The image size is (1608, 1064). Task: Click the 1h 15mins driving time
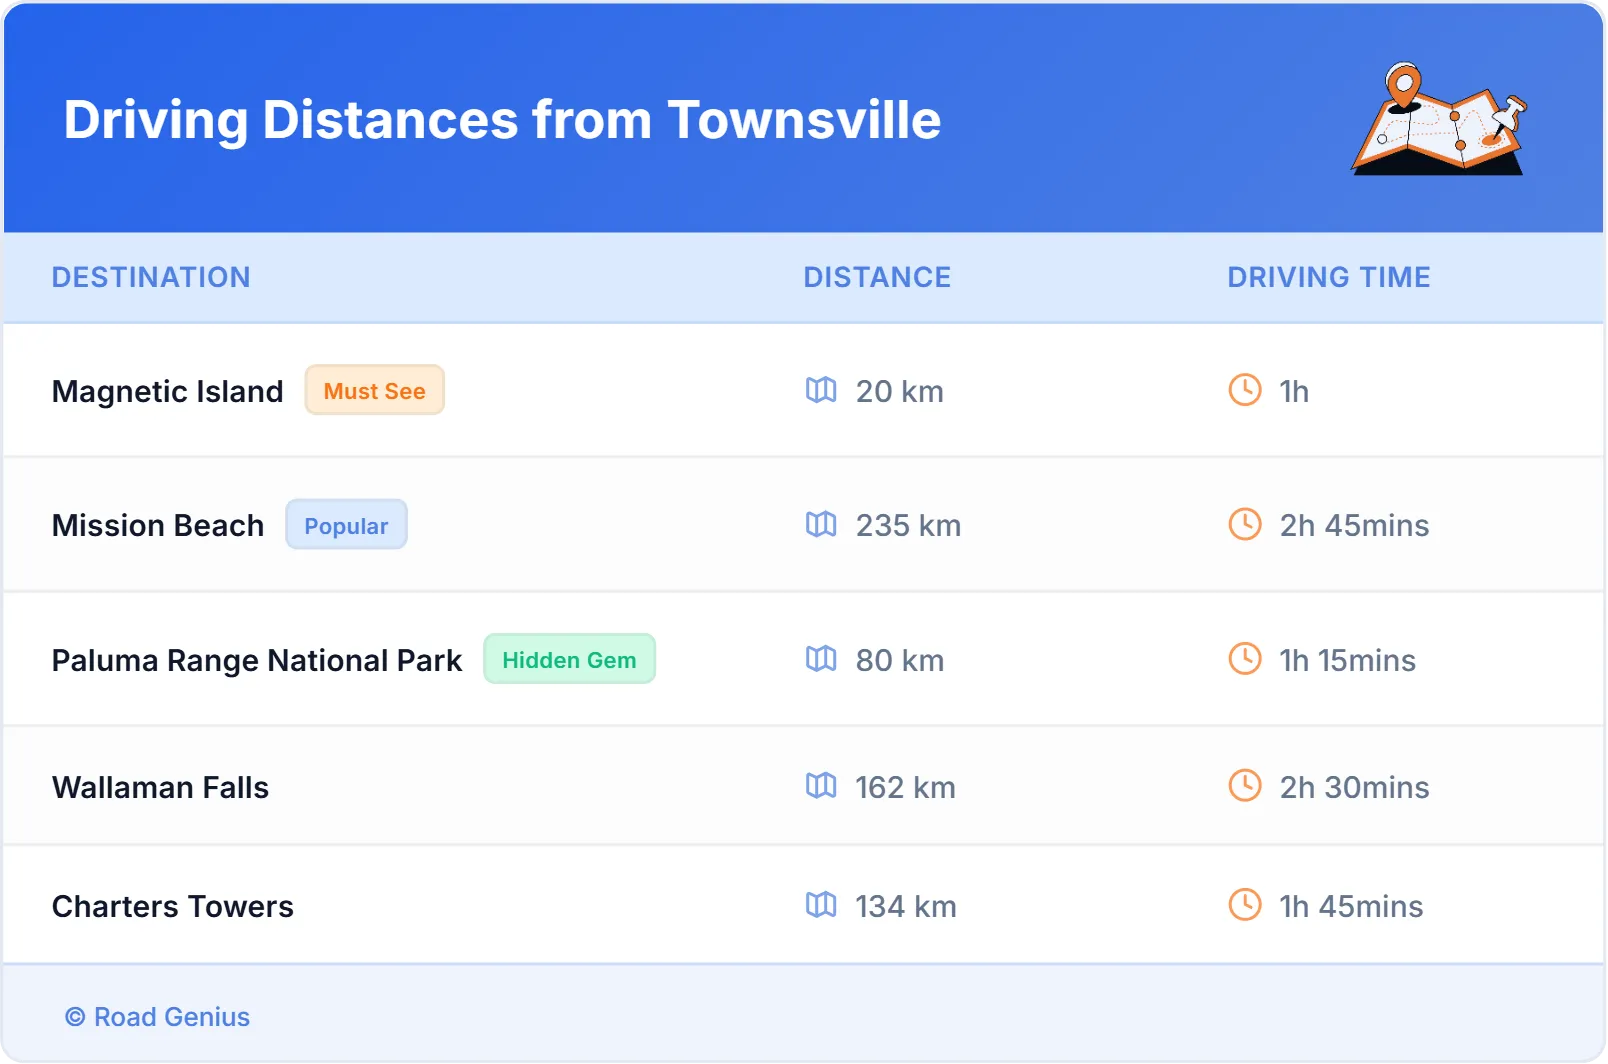[1347, 660]
